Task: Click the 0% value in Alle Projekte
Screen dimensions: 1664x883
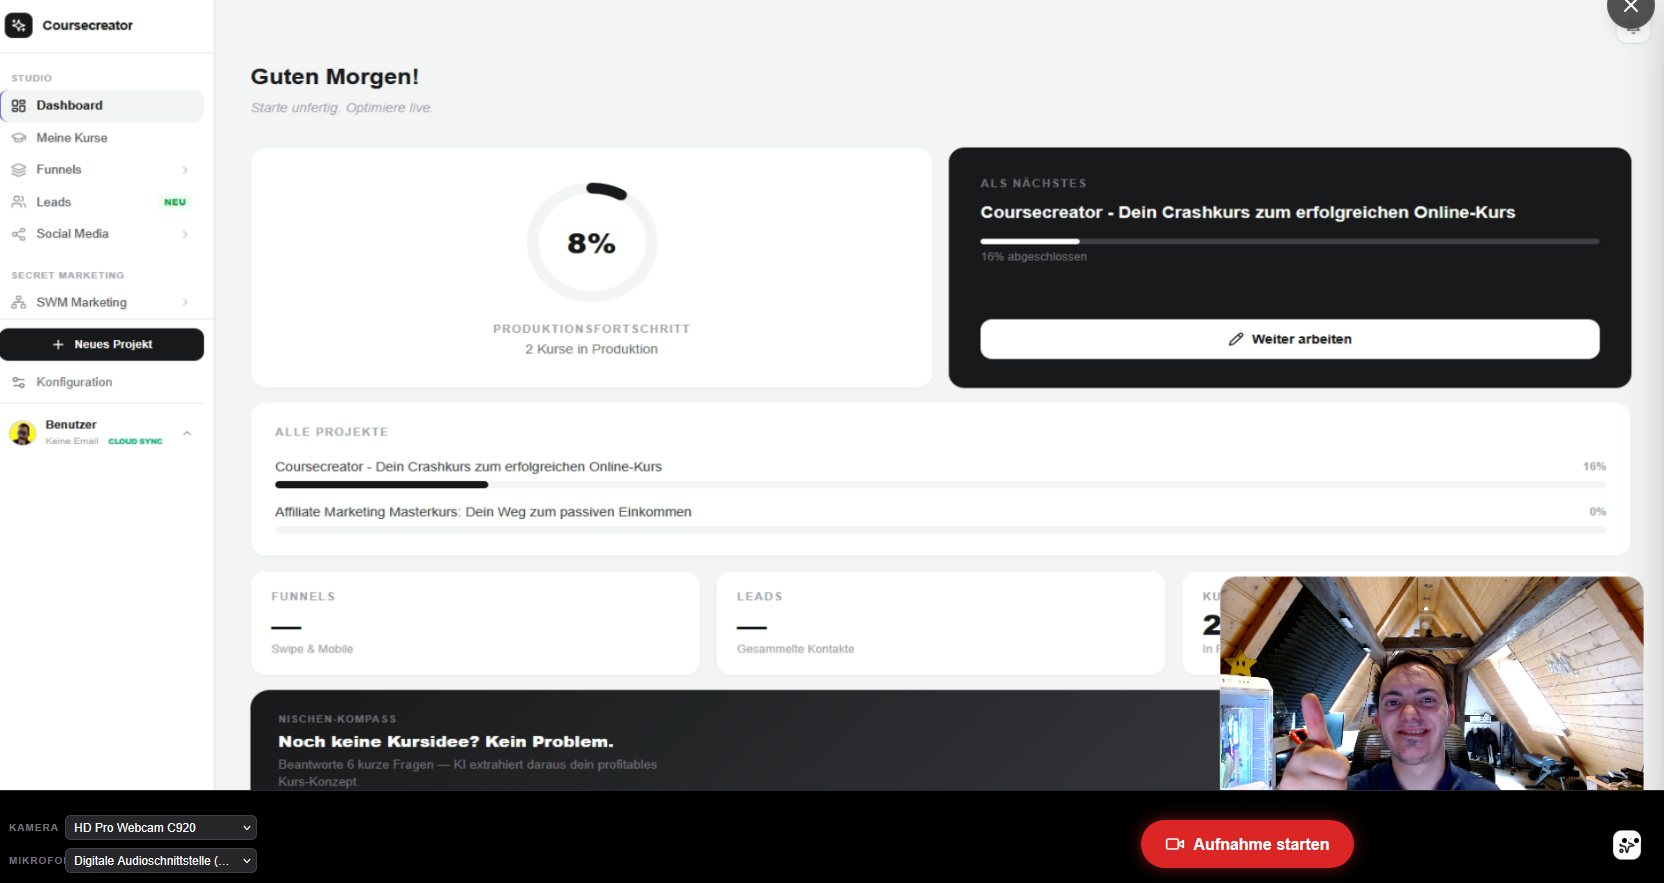Action: (1597, 512)
